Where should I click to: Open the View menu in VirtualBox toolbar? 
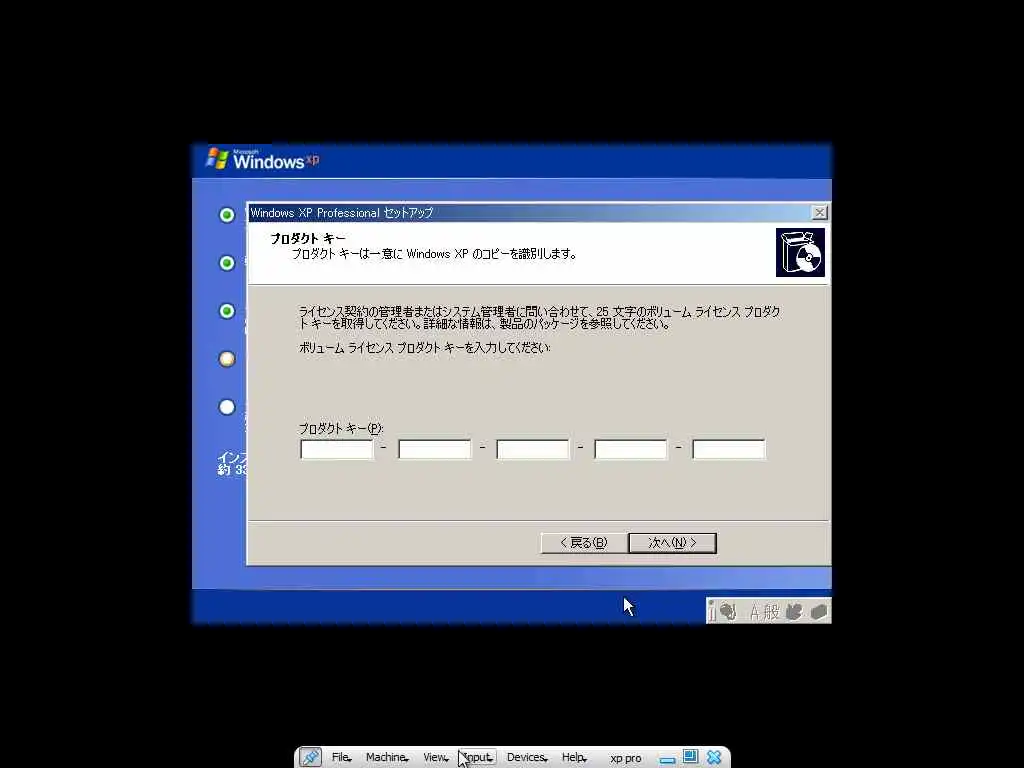point(435,758)
